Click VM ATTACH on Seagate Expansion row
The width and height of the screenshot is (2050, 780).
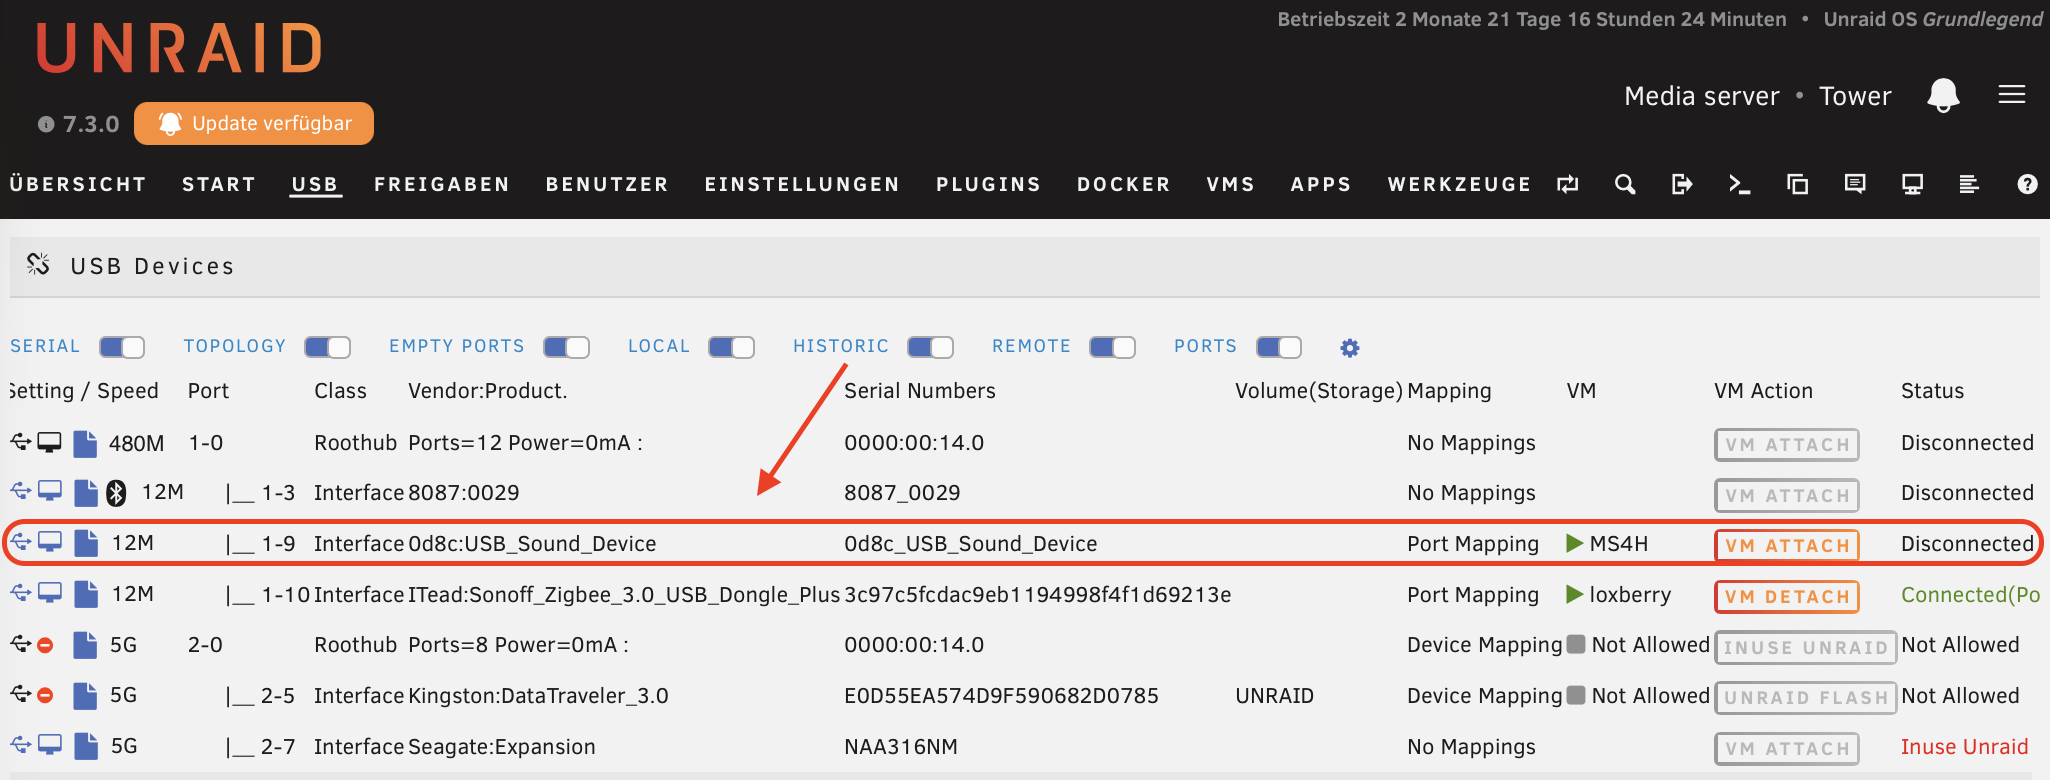[1787, 748]
